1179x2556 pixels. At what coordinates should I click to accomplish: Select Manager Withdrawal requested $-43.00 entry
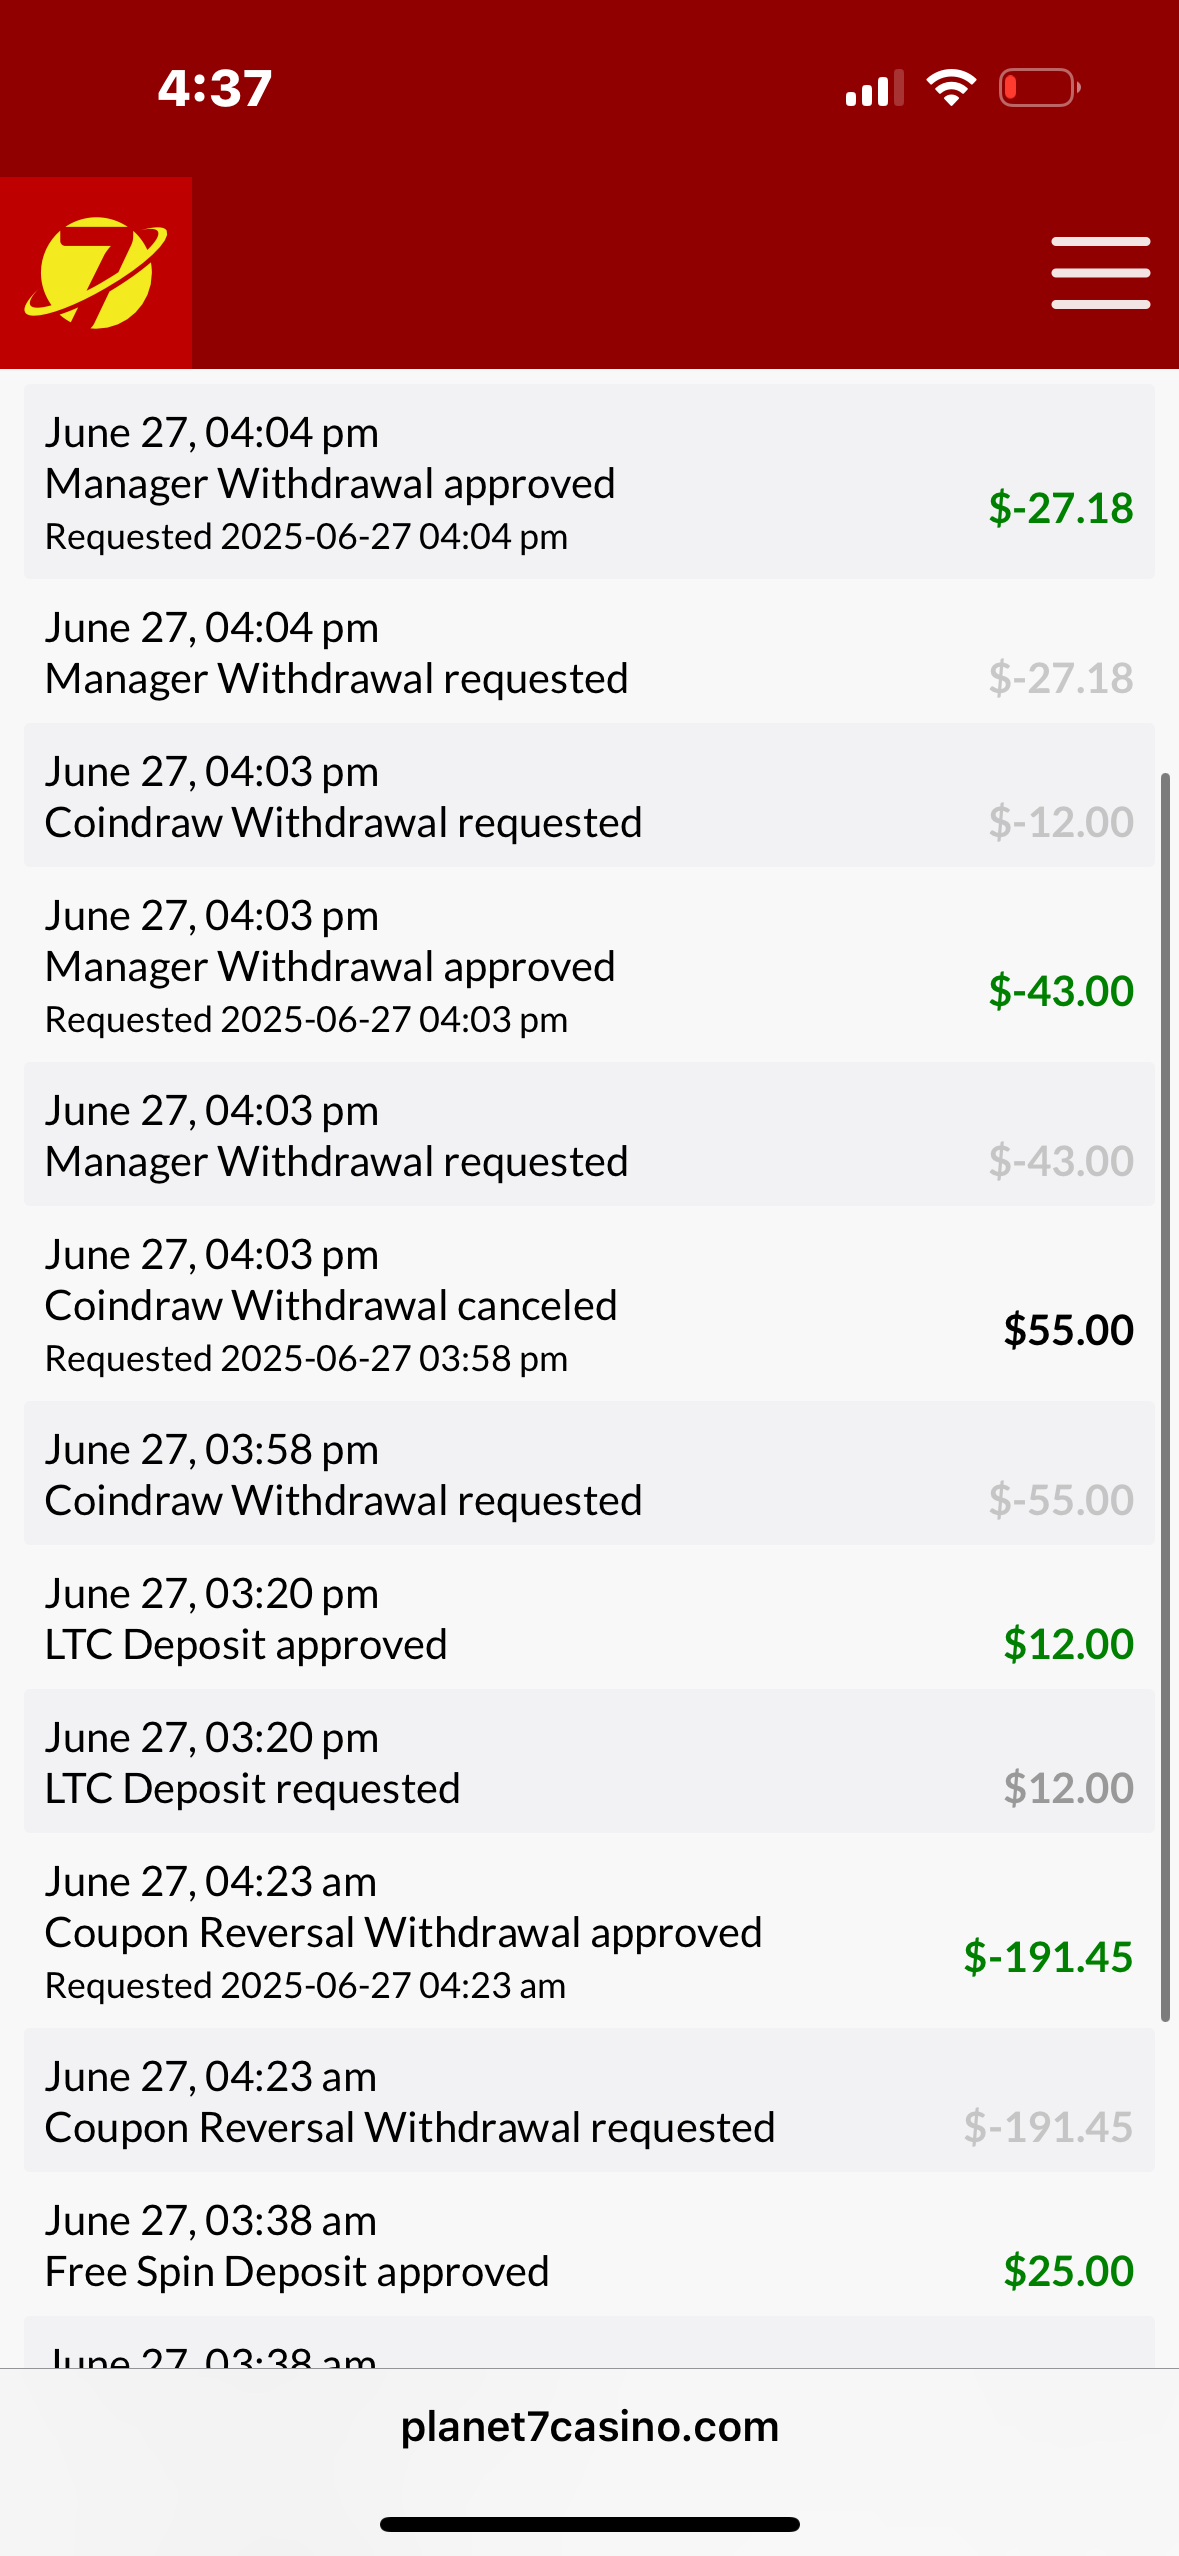pyautogui.click(x=589, y=1135)
